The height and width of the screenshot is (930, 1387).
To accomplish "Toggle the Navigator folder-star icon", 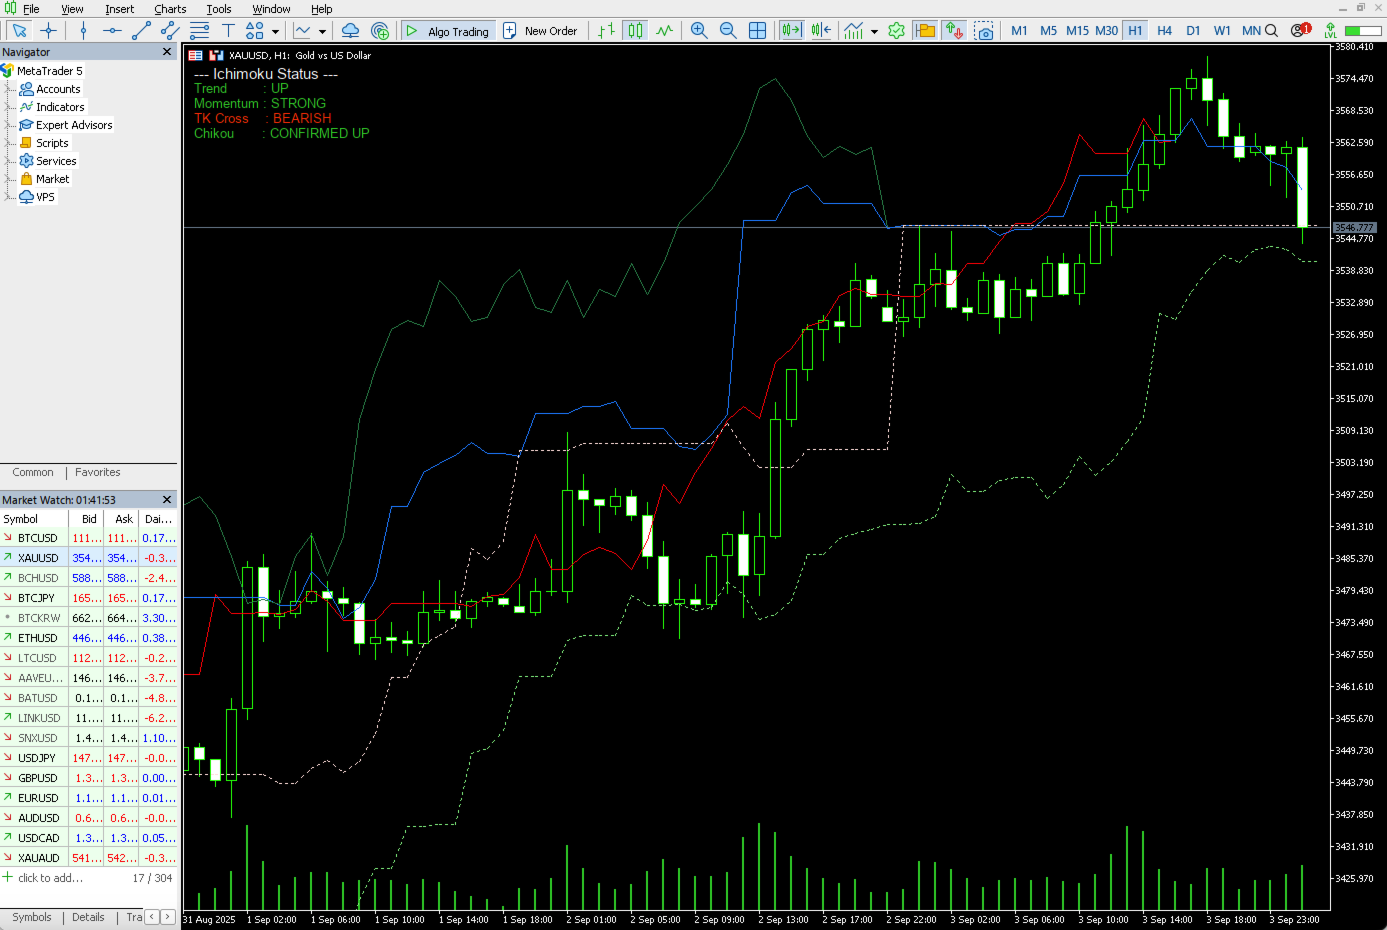I will 925,31.
